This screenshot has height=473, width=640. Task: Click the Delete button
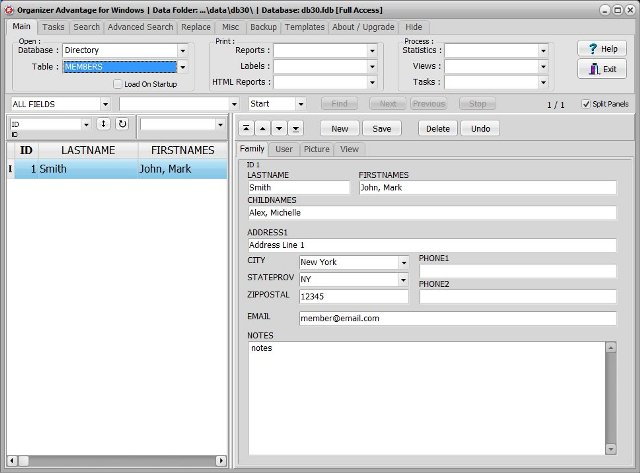click(x=438, y=129)
